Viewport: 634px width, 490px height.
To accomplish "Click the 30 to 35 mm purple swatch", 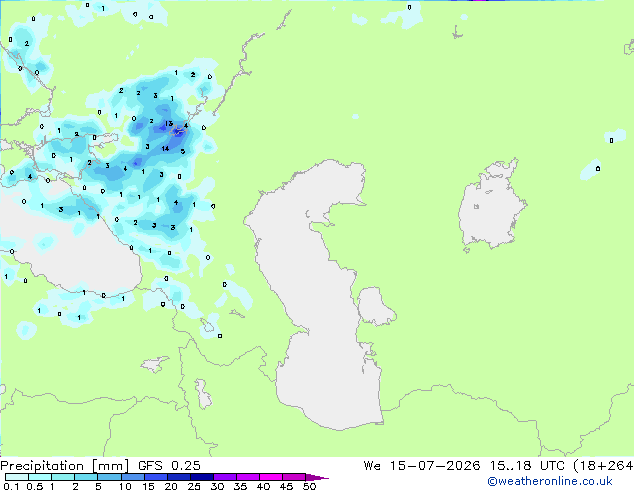I will [225, 477].
